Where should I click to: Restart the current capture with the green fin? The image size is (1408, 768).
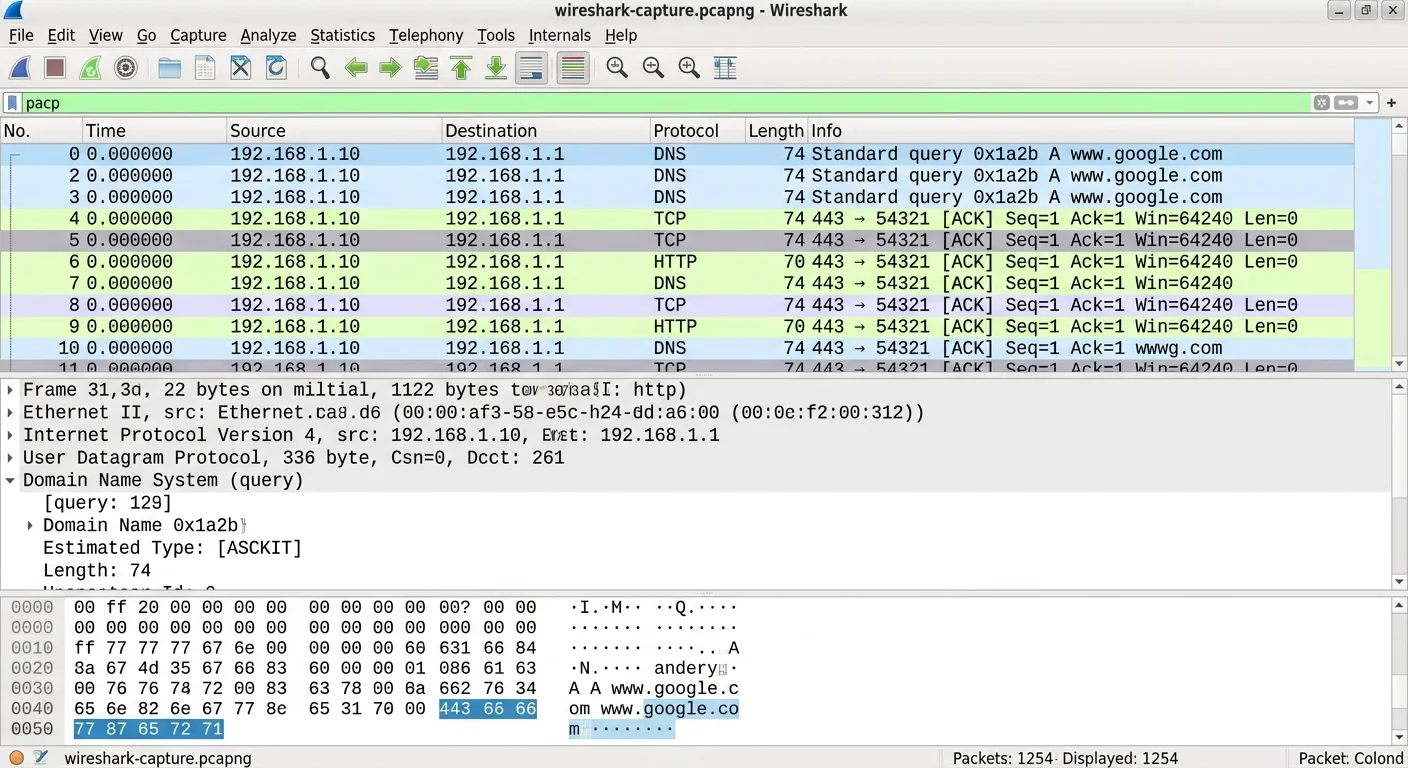pyautogui.click(x=90, y=68)
